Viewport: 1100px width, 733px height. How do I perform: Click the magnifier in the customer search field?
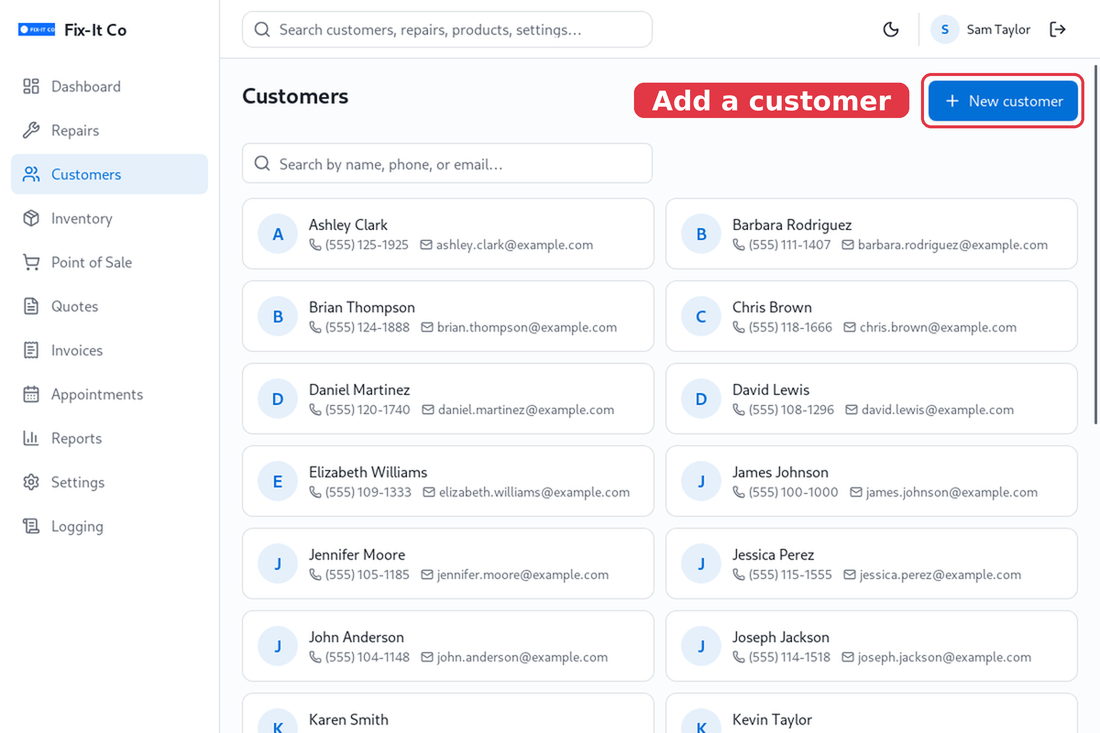[x=262, y=163]
